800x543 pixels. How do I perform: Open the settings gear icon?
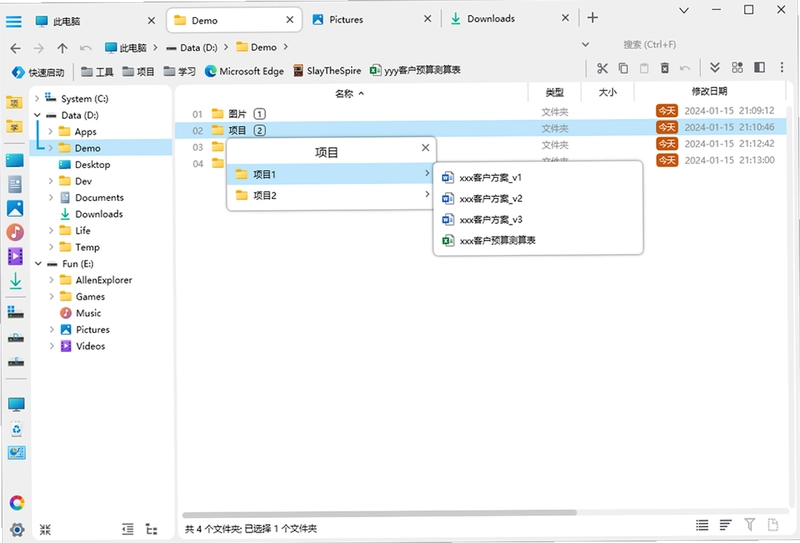point(17,530)
